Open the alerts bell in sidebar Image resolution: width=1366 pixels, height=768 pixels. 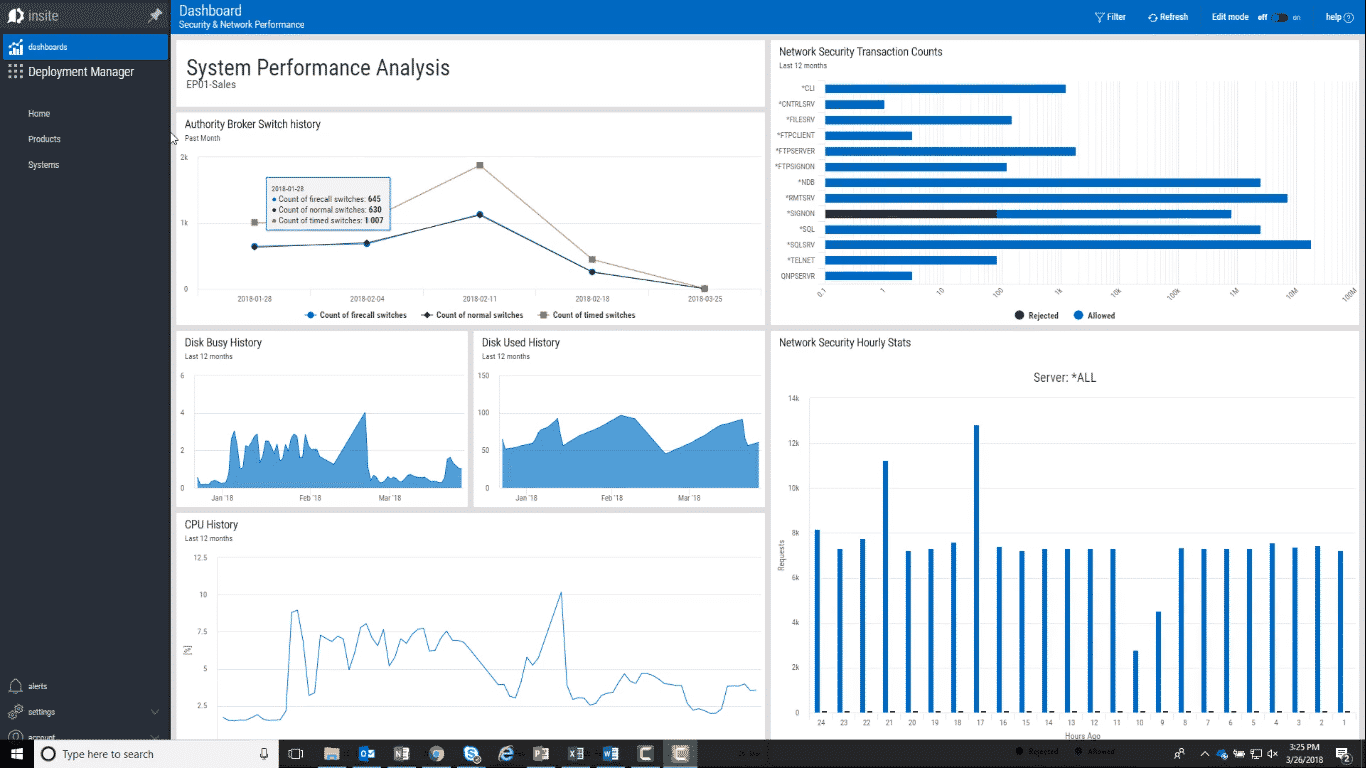pos(15,686)
